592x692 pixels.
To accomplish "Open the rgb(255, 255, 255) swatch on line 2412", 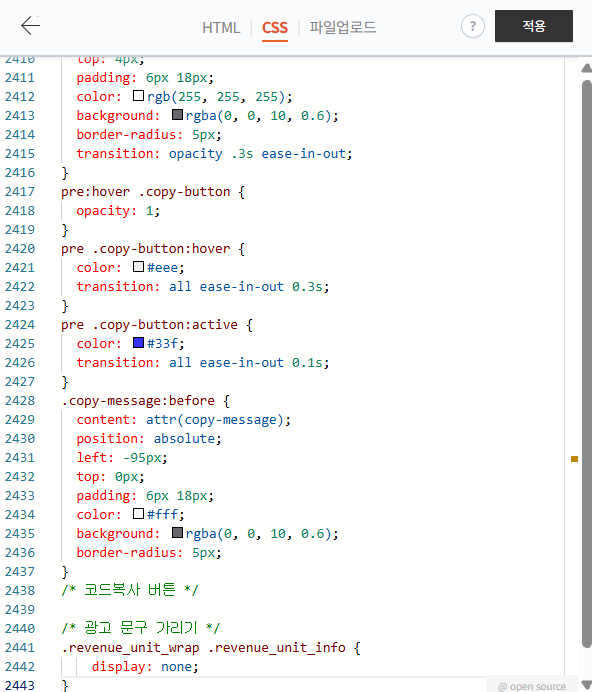I will 139,96.
